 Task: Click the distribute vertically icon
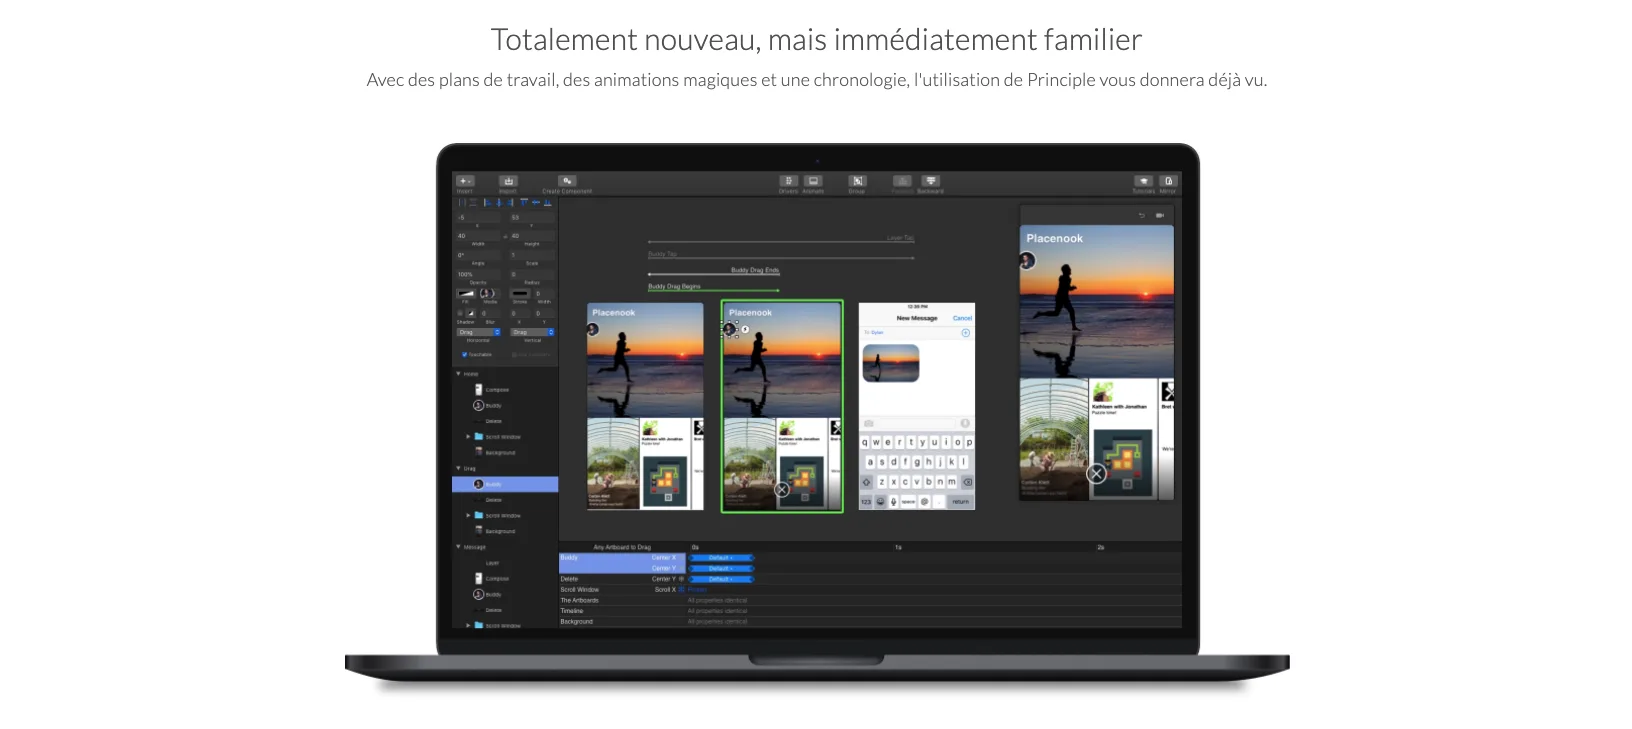tap(473, 203)
